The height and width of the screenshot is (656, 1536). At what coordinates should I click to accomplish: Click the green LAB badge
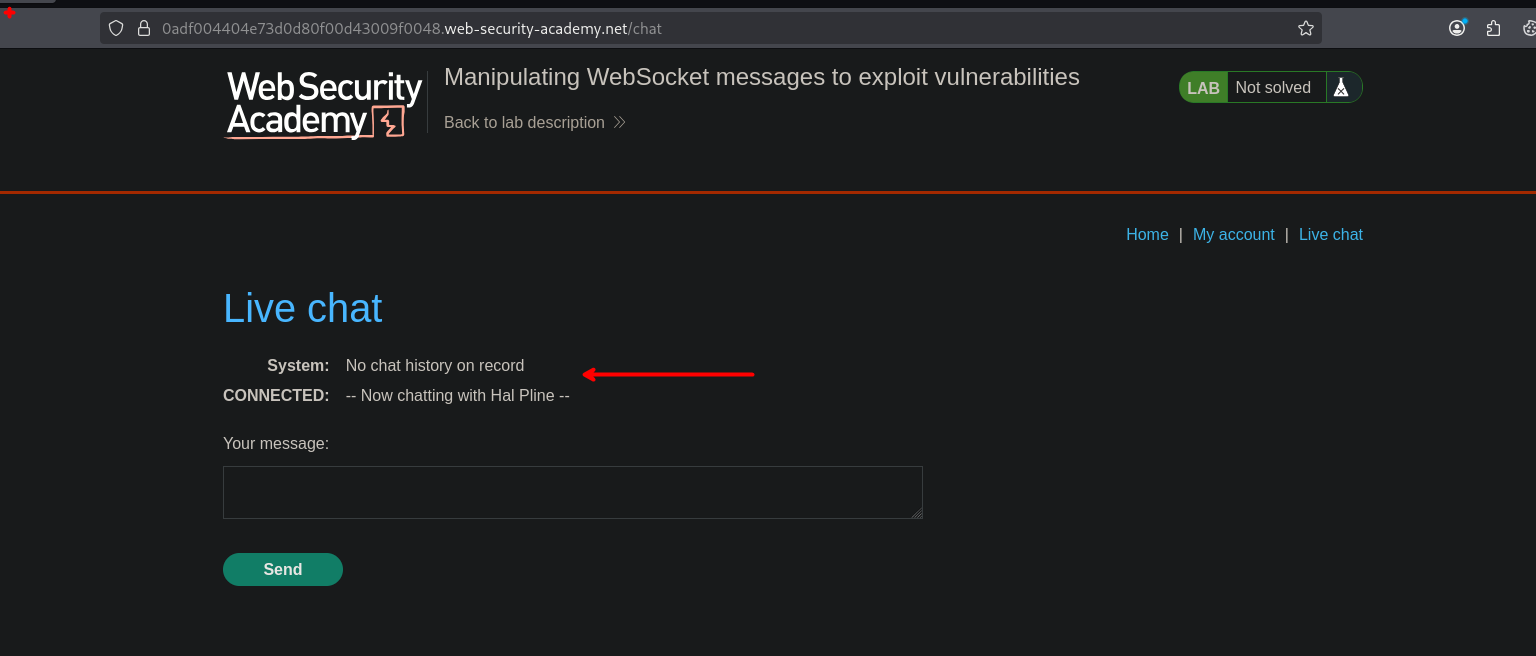coord(1203,88)
